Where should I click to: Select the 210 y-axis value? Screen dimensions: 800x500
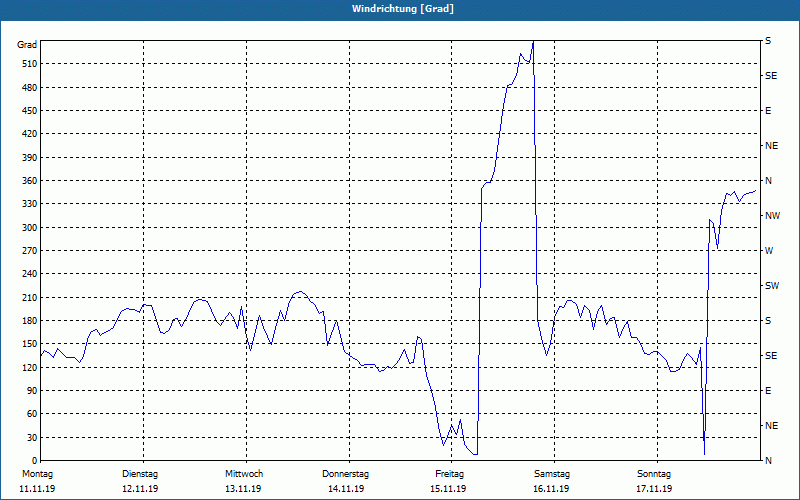click(x=31, y=297)
